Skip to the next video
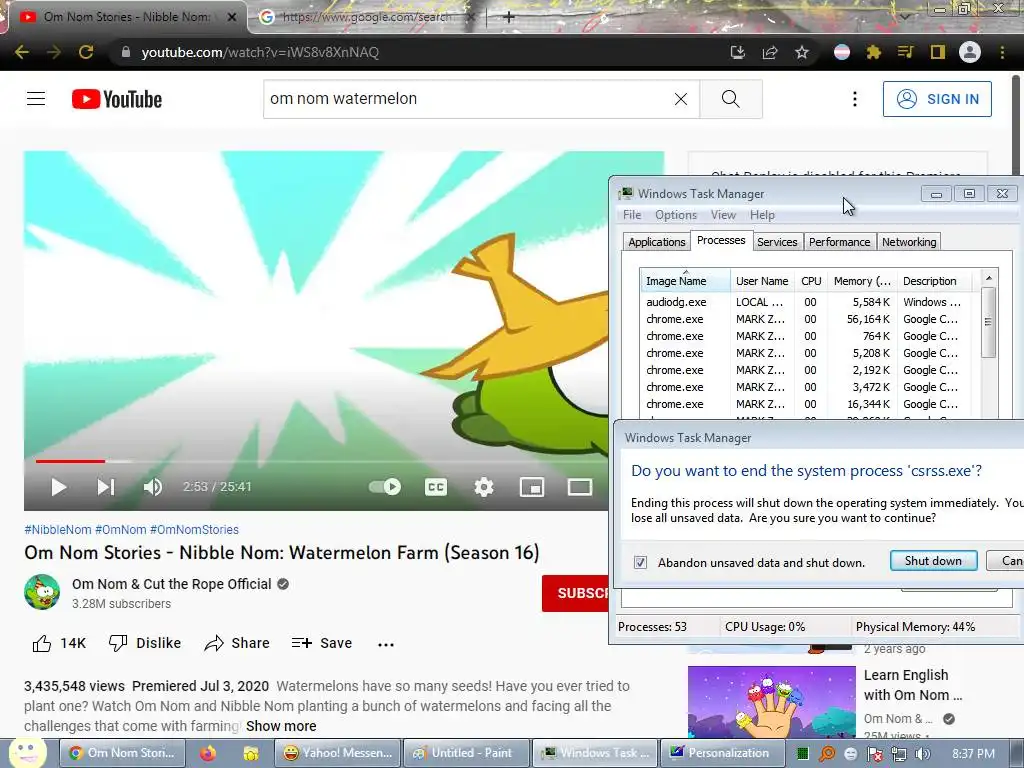Screen dimensions: 1024x768 point(106,487)
